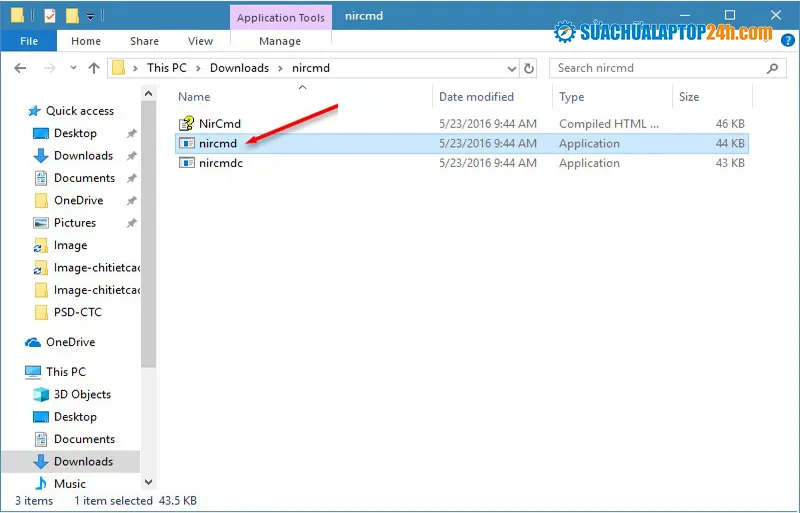
Task: Click the OneDrive cloud icon in sidebar
Action: [33, 342]
